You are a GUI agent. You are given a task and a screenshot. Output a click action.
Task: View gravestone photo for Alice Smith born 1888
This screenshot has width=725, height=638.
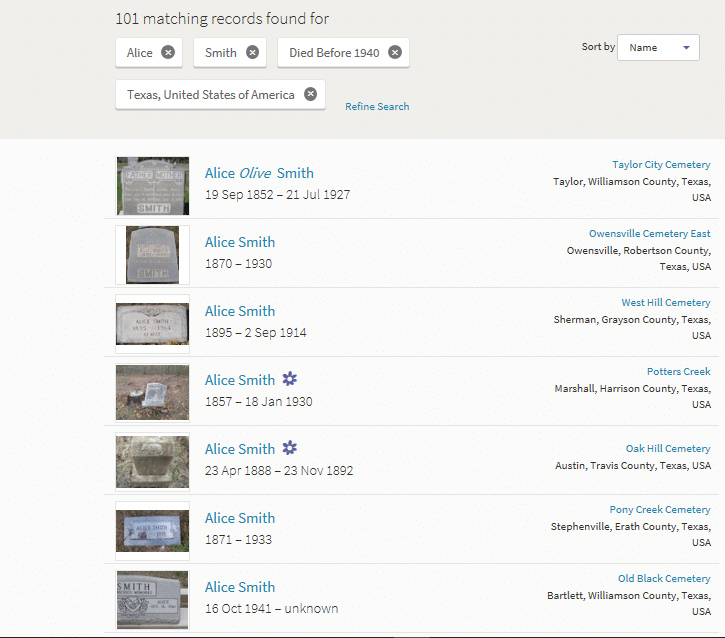pyautogui.click(x=152, y=461)
